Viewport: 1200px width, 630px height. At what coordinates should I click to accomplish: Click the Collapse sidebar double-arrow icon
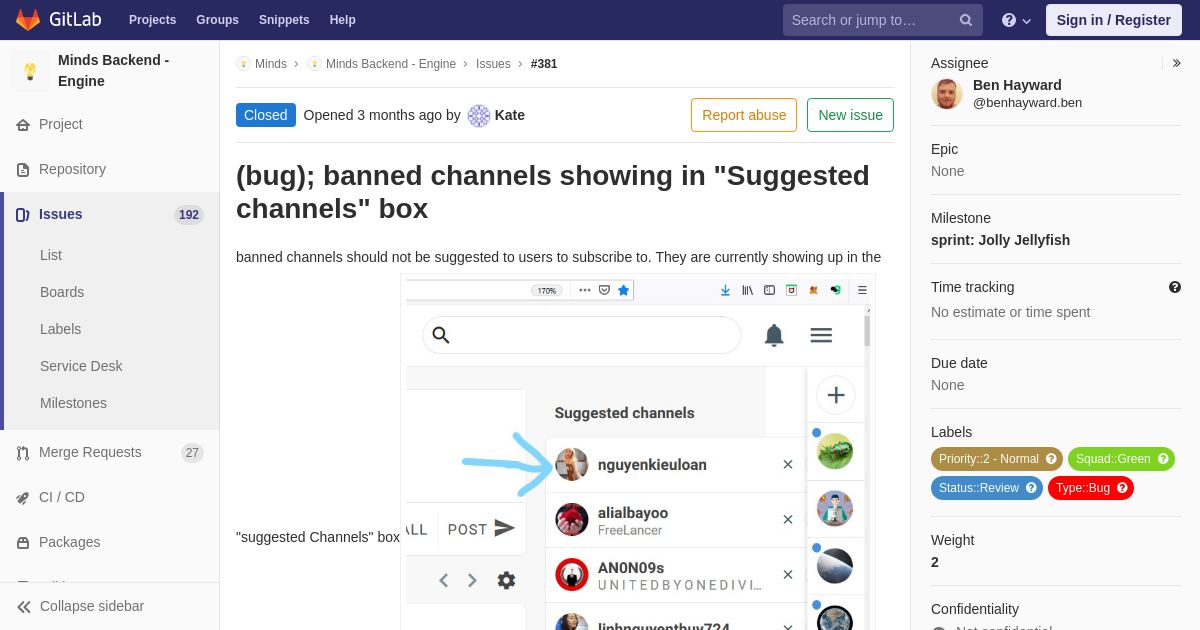(x=23, y=607)
